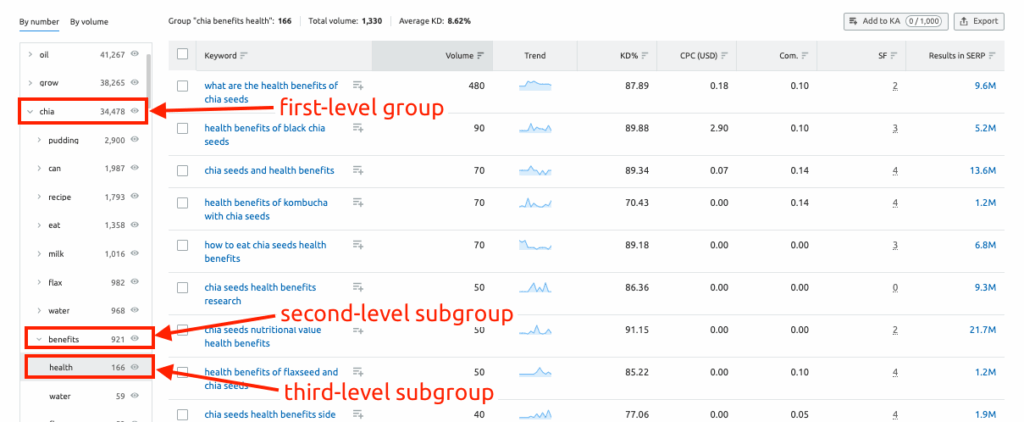The image size is (1024, 422).
Task: Toggle eye icon for the oil group
Action: 135,55
